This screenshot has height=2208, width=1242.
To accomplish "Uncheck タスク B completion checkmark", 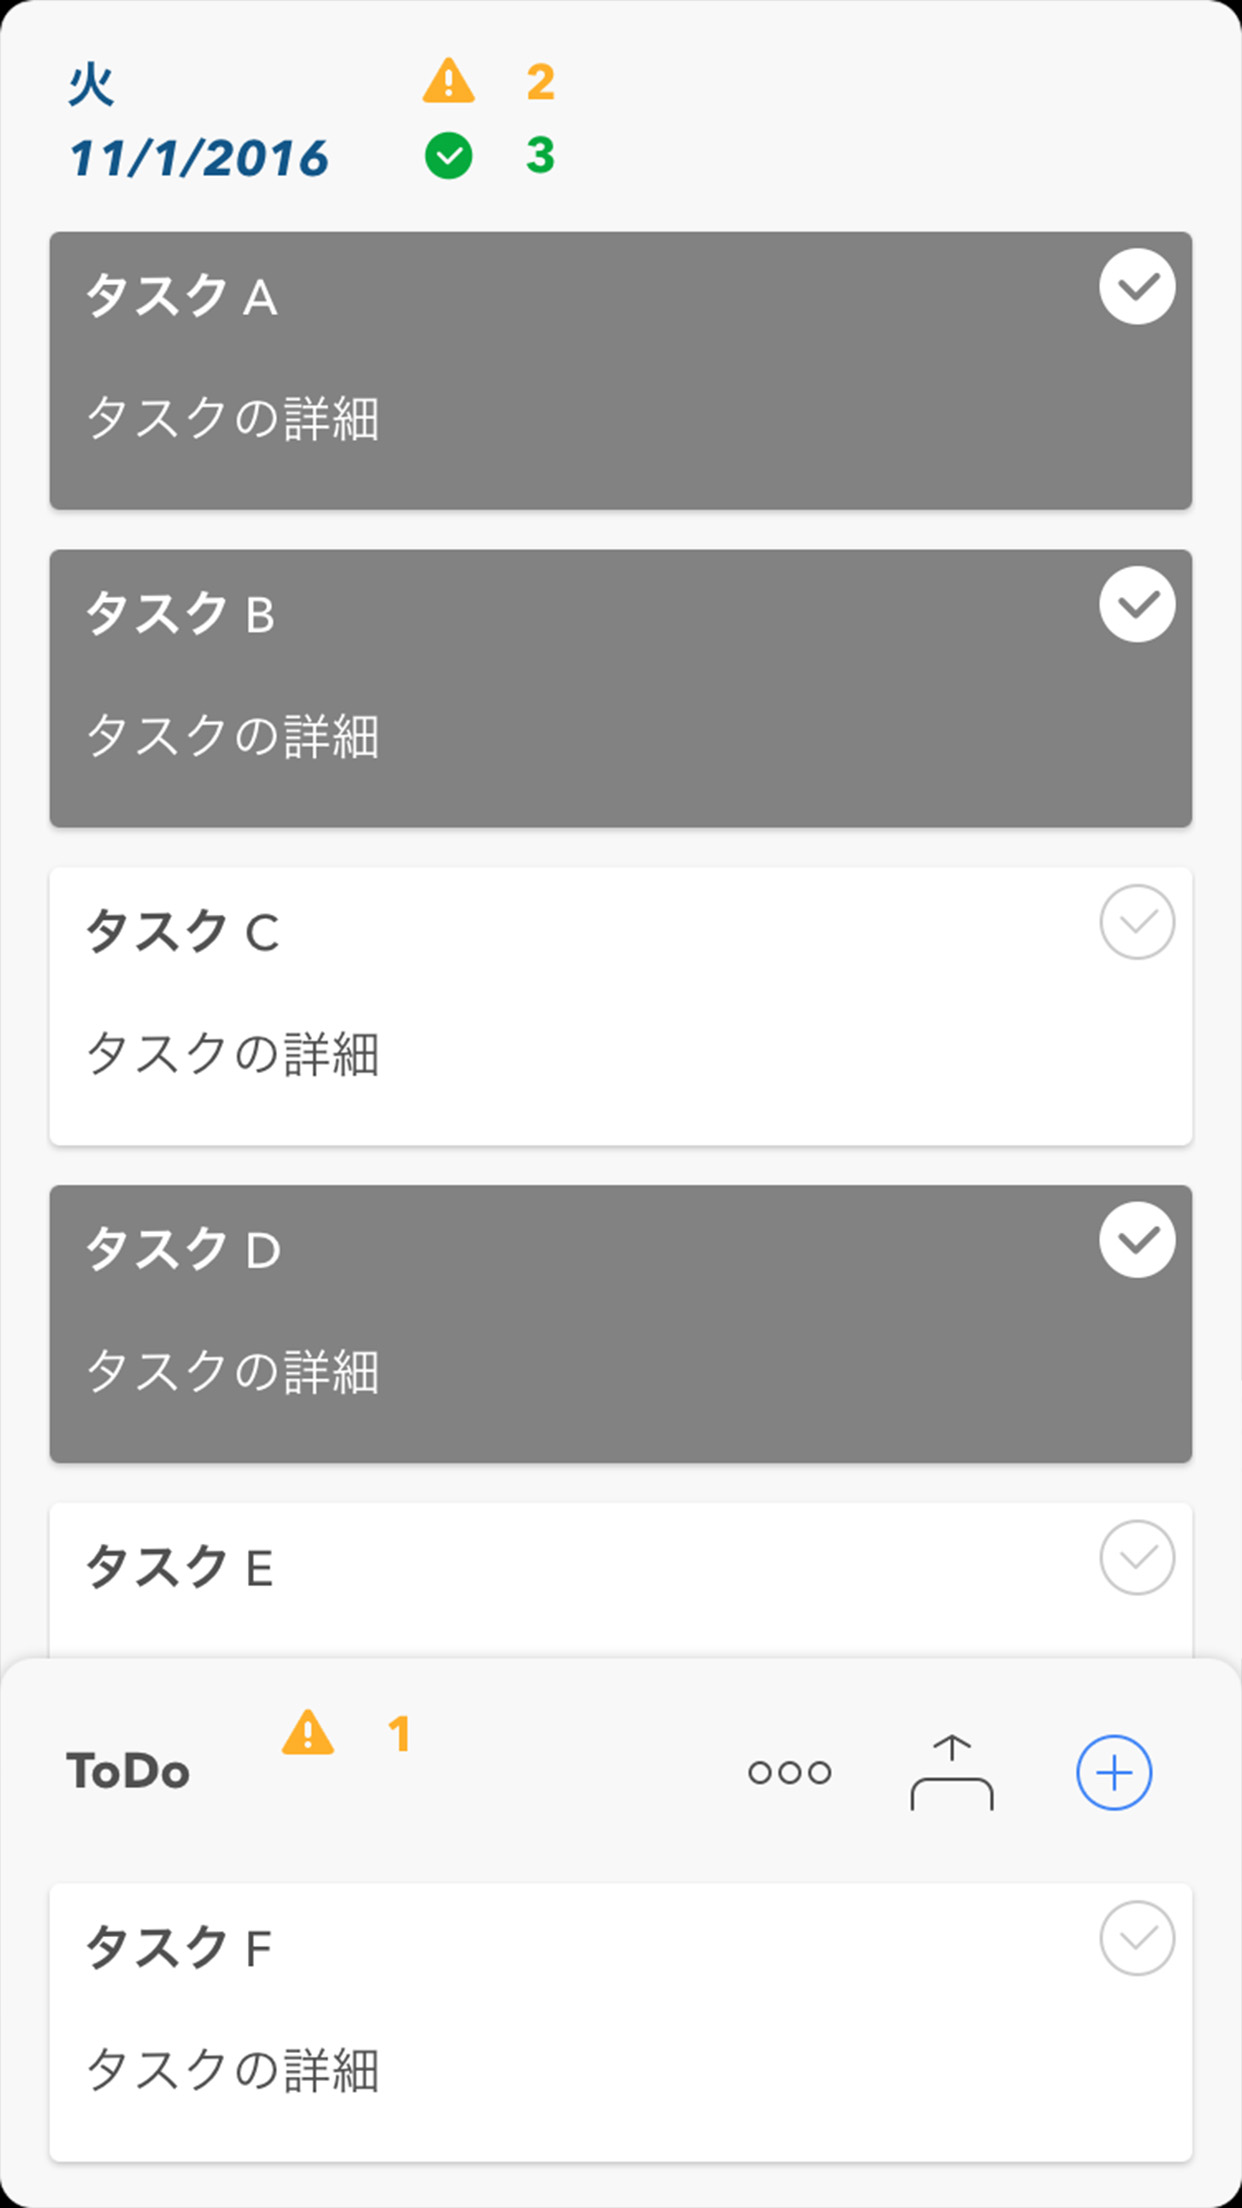I will pos(1137,604).
